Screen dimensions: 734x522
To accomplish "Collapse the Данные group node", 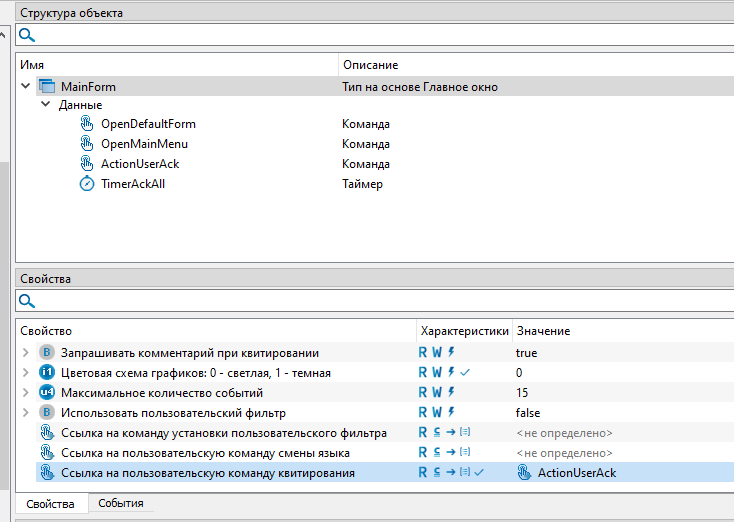I will point(45,105).
